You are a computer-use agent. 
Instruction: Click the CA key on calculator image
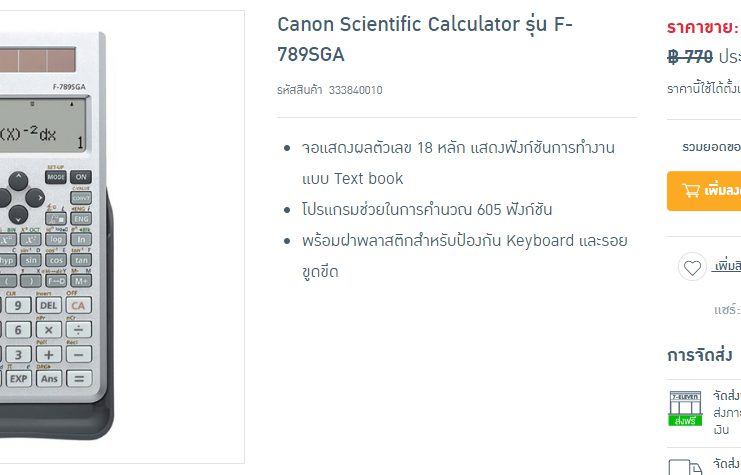(x=78, y=305)
